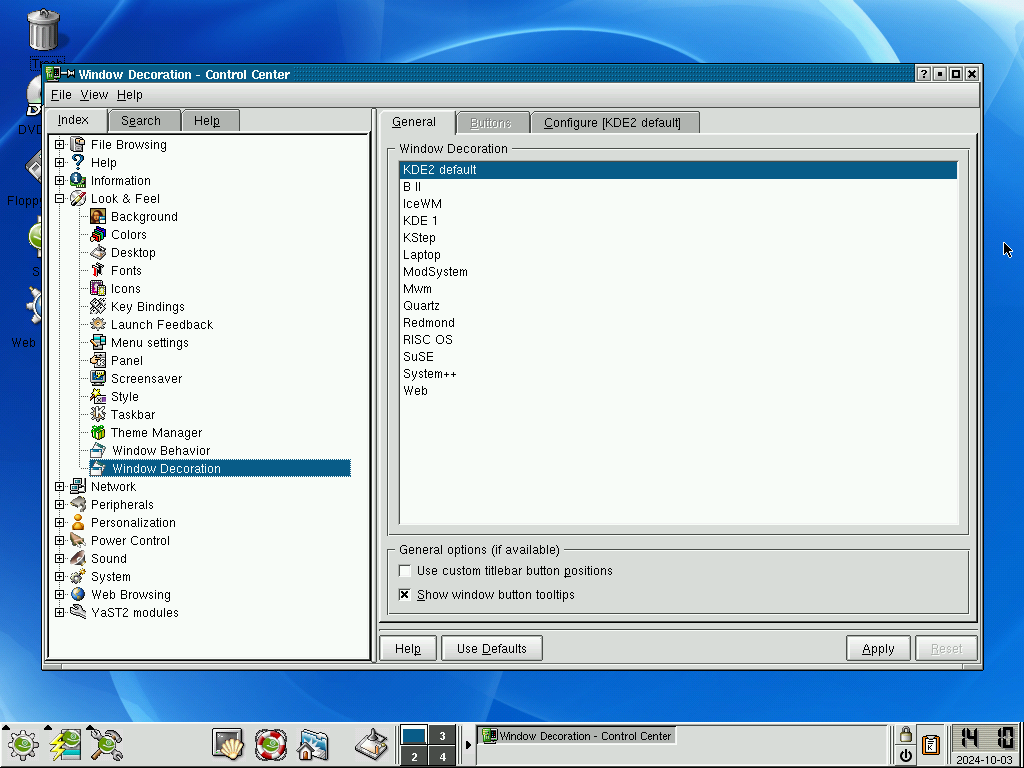Switch to virtual desktop 3 in pager
The height and width of the screenshot is (768, 1024).
[442, 736]
